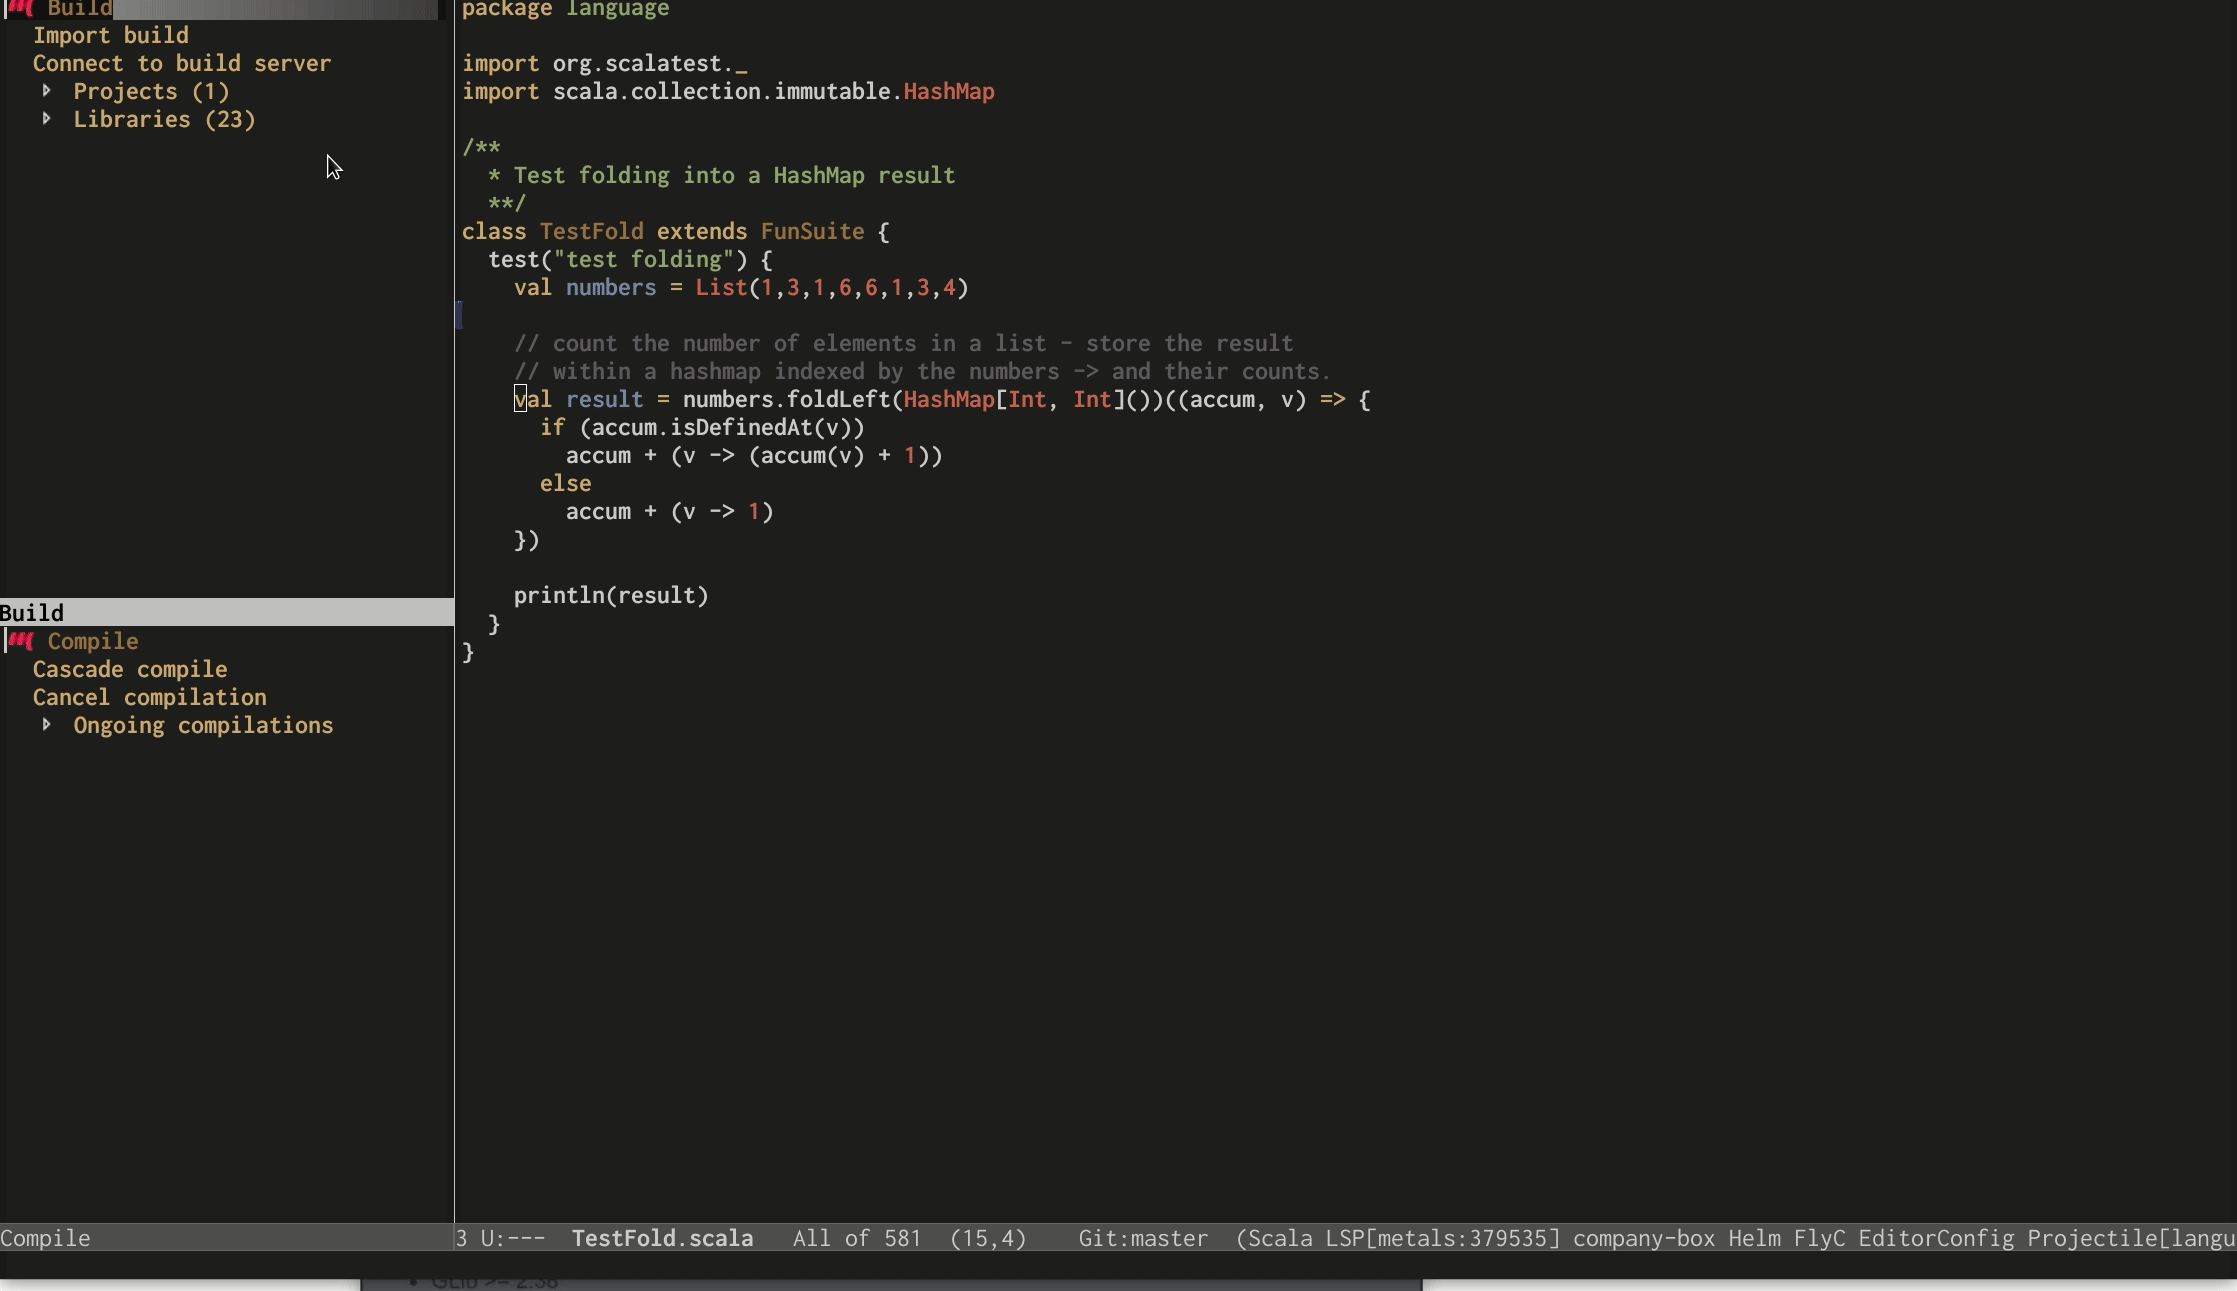The width and height of the screenshot is (2237, 1291).
Task: Toggle visibility of Projects section
Action: coord(46,91)
